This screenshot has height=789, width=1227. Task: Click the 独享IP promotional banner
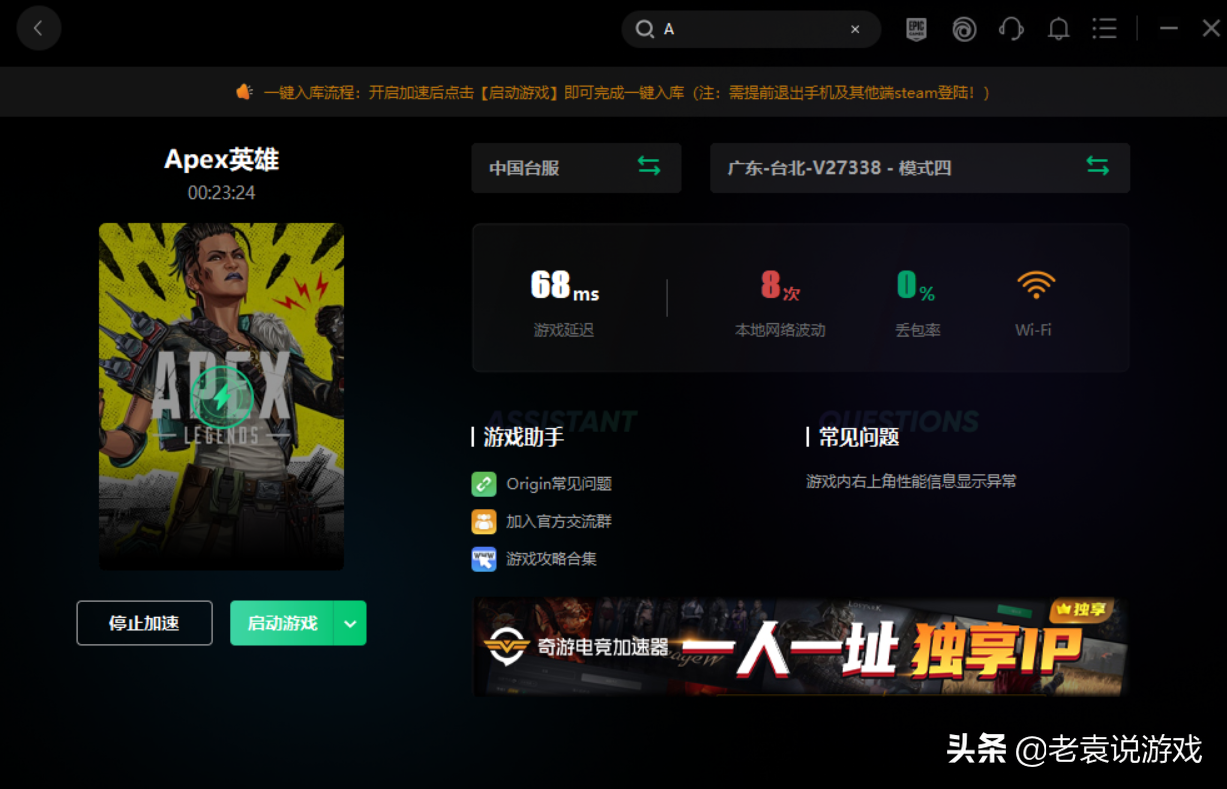[x=800, y=647]
